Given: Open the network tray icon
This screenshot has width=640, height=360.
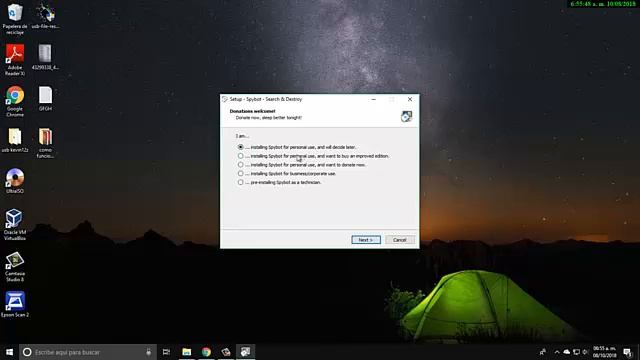Looking at the screenshot, I should (576, 352).
